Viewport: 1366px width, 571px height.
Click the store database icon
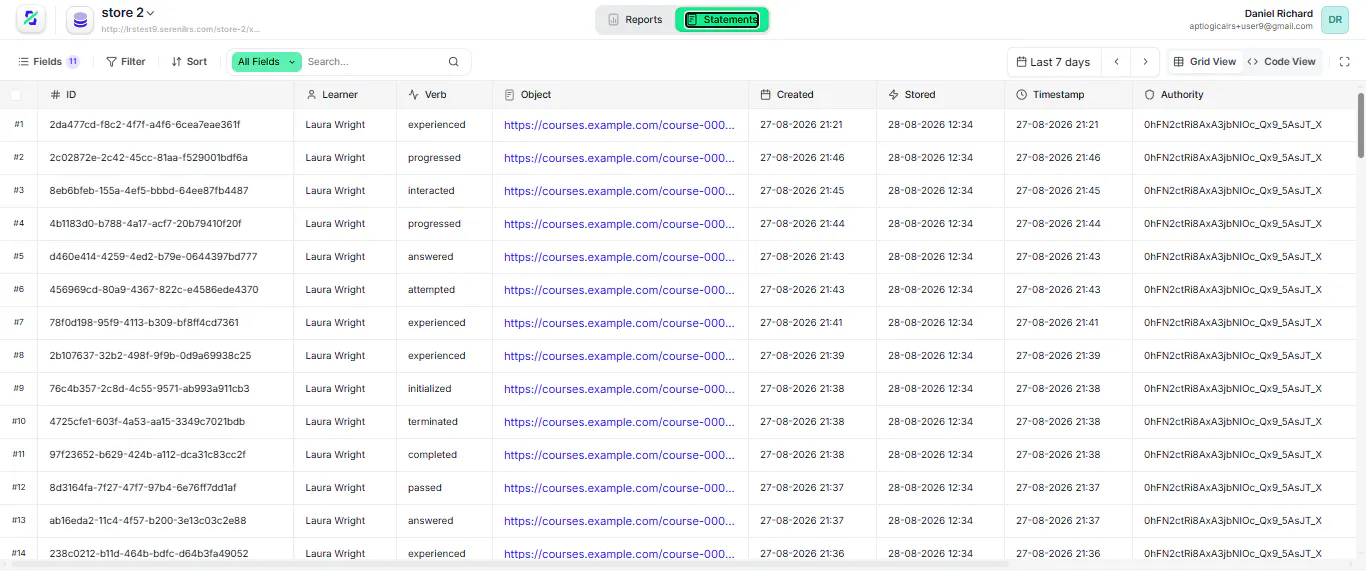pyautogui.click(x=80, y=19)
